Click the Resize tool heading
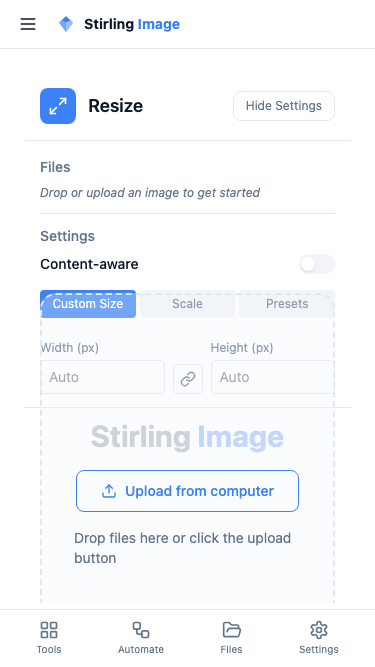375x667 pixels. click(x=116, y=106)
